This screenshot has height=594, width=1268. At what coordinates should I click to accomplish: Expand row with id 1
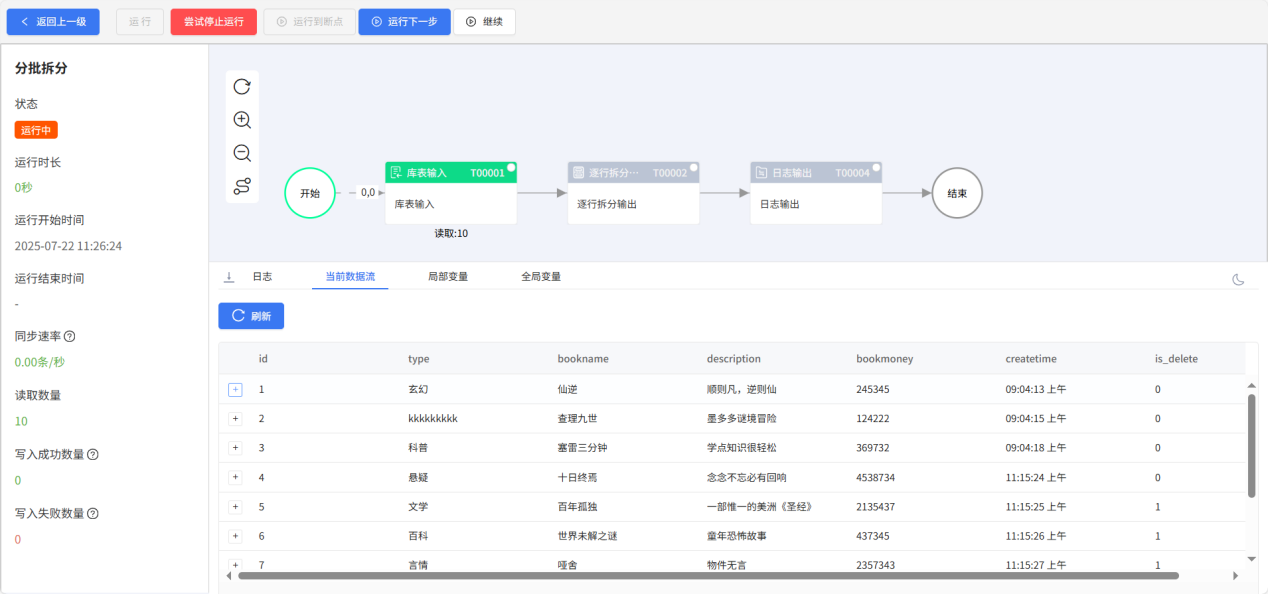(x=236, y=389)
